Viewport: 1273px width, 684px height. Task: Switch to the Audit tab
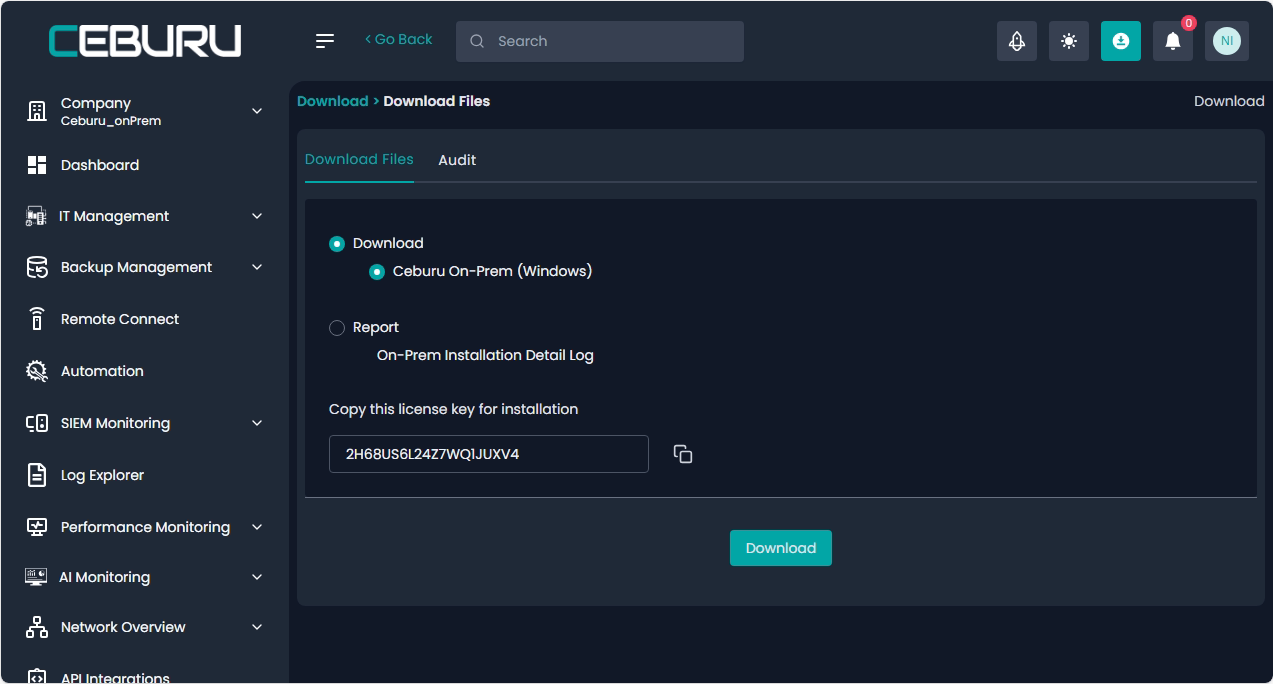(x=457, y=160)
